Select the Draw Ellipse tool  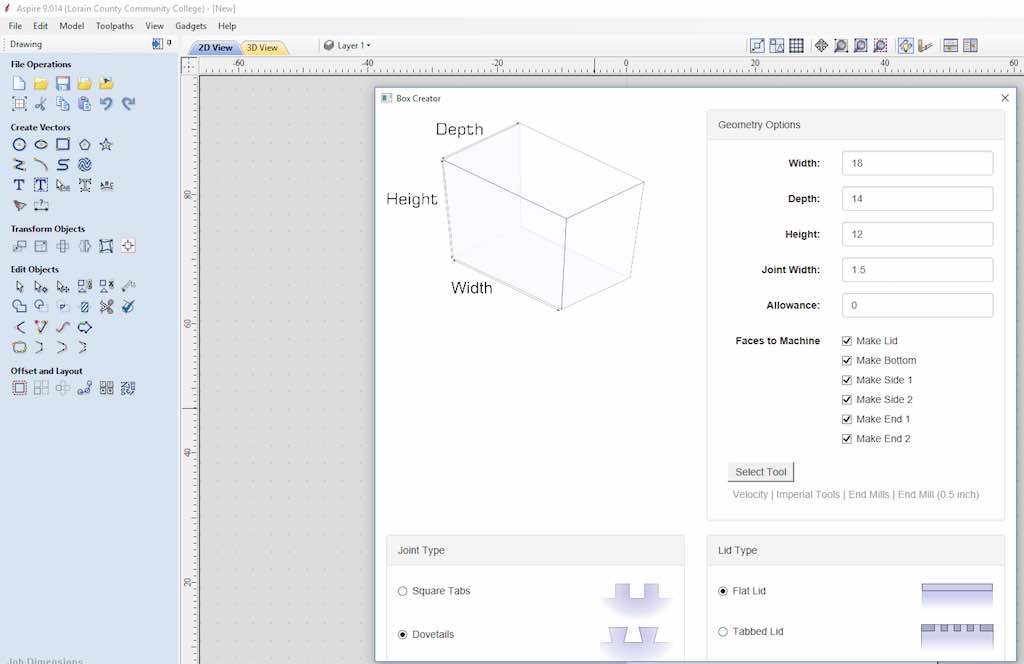[x=41, y=145]
